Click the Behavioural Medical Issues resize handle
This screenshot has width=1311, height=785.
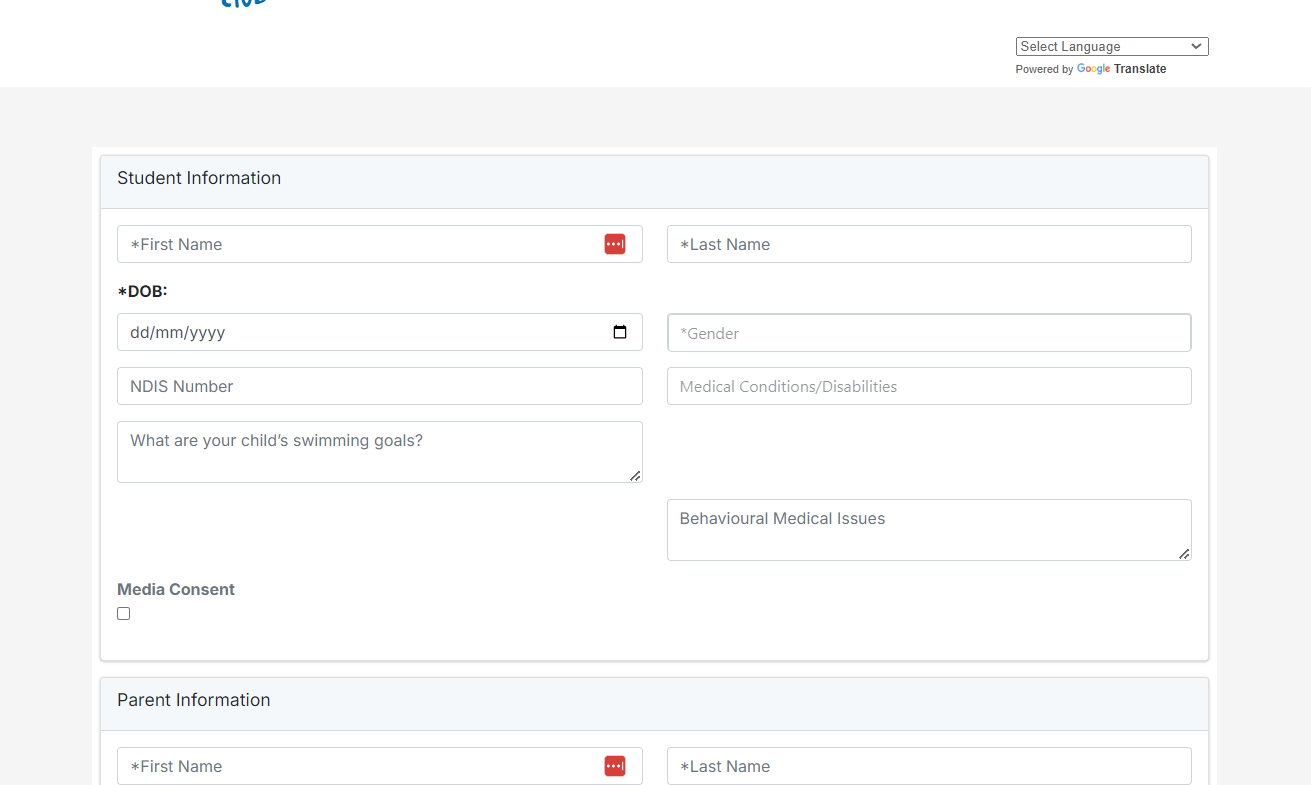tap(1184, 554)
